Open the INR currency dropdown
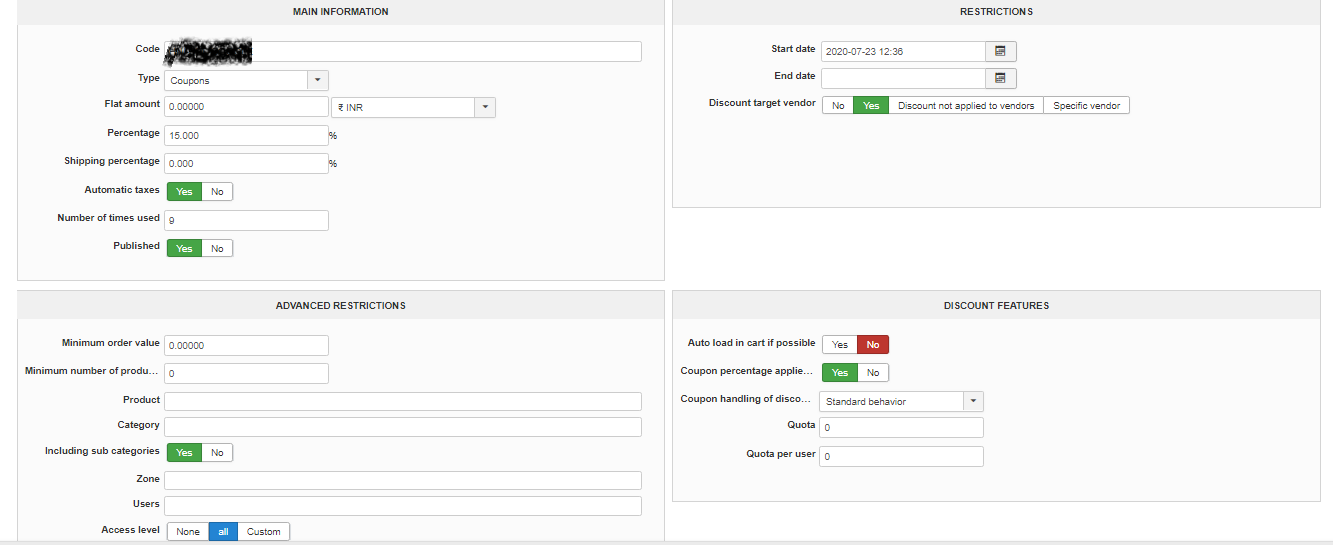 [x=484, y=107]
